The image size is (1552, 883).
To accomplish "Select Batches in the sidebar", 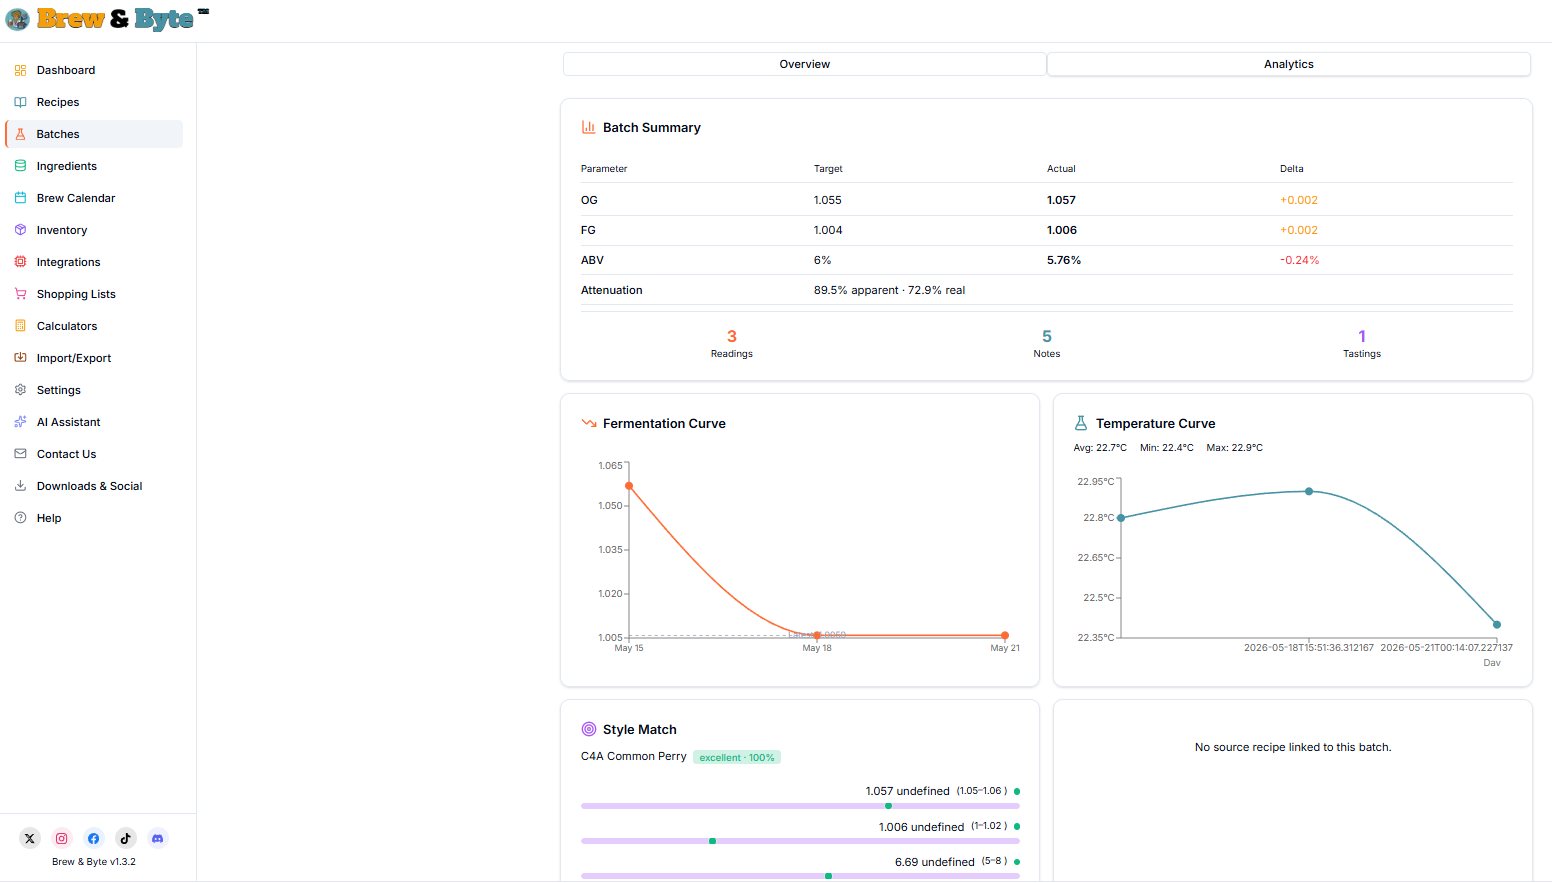I will [94, 134].
